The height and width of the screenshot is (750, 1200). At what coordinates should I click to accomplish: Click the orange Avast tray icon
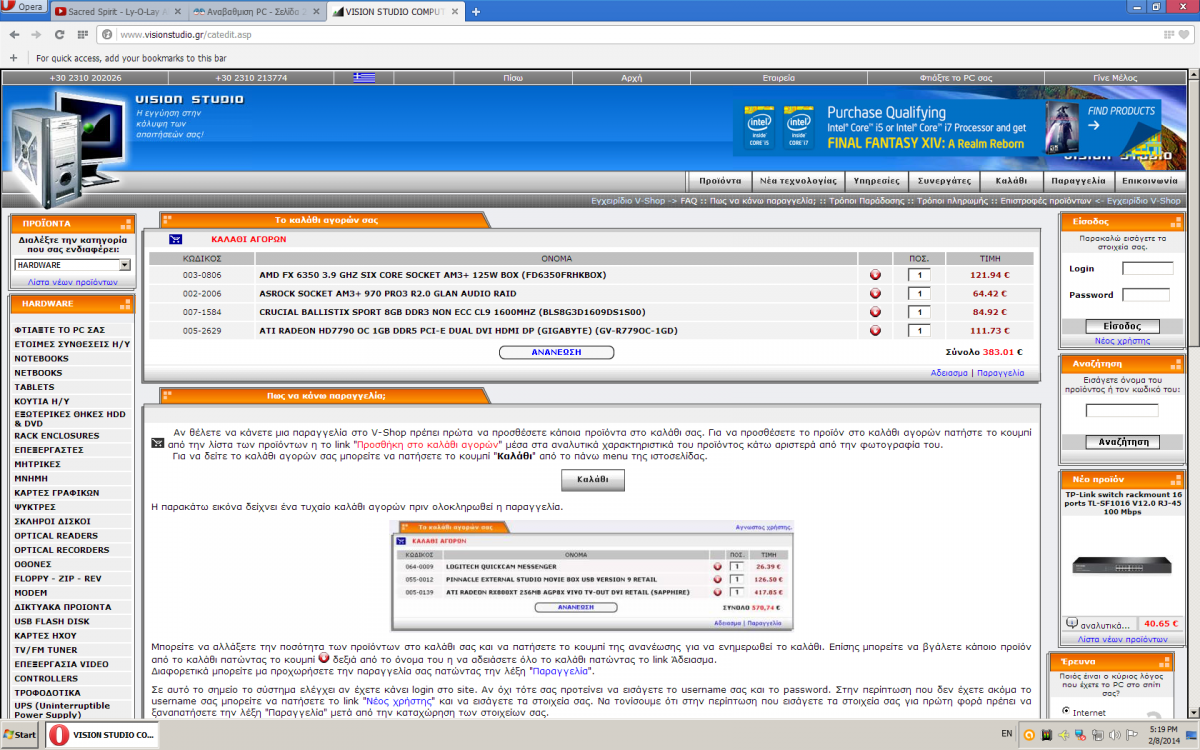point(1029,735)
